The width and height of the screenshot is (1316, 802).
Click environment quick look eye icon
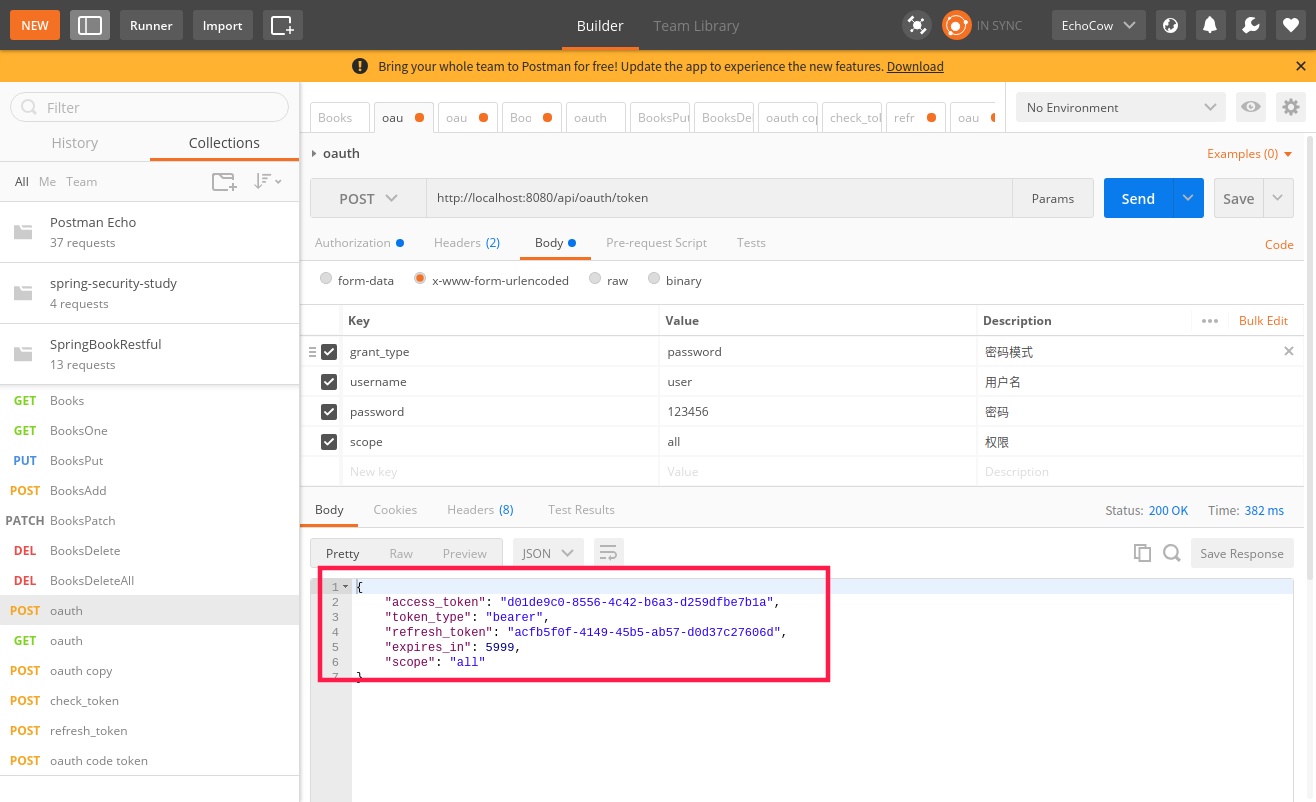coord(1250,107)
